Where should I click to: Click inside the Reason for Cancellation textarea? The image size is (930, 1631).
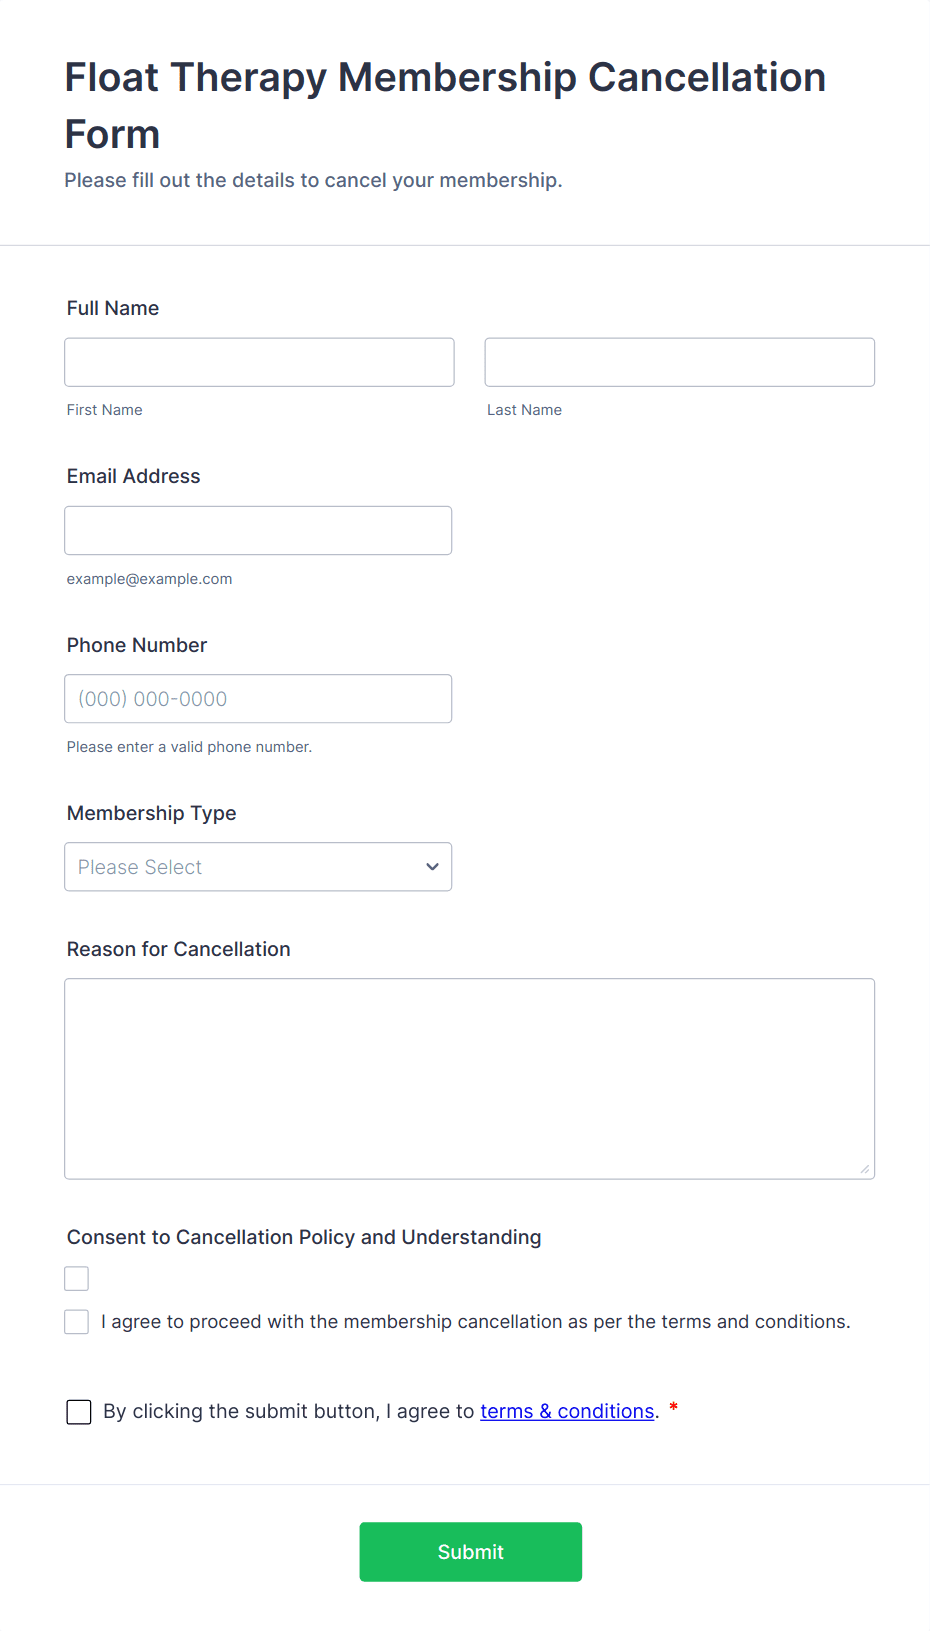coord(469,1078)
